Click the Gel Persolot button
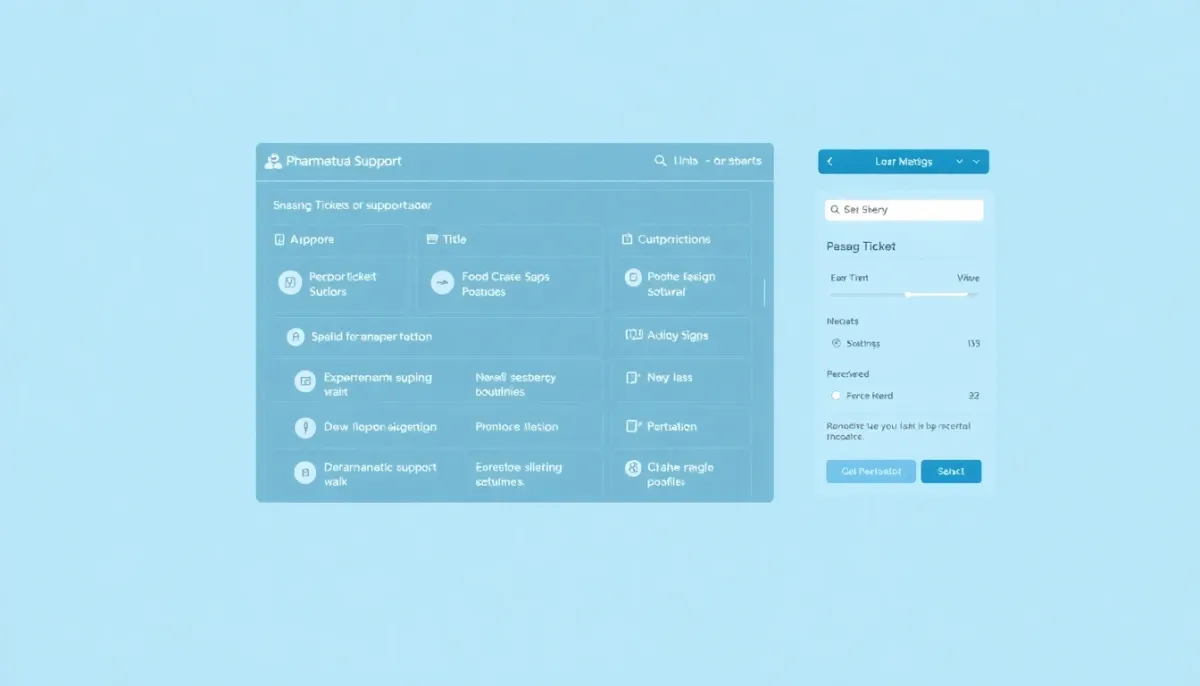Image resolution: width=1200 pixels, height=686 pixels. (871, 472)
